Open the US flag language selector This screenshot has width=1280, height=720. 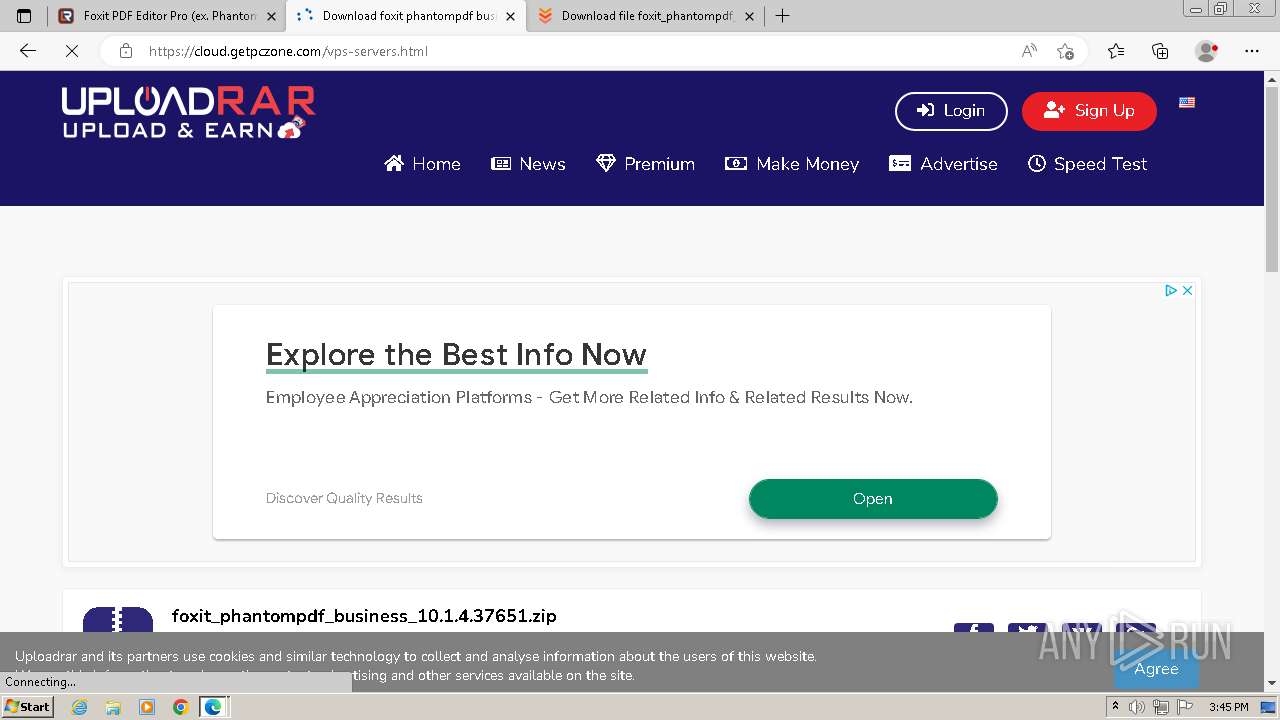[x=1187, y=102]
